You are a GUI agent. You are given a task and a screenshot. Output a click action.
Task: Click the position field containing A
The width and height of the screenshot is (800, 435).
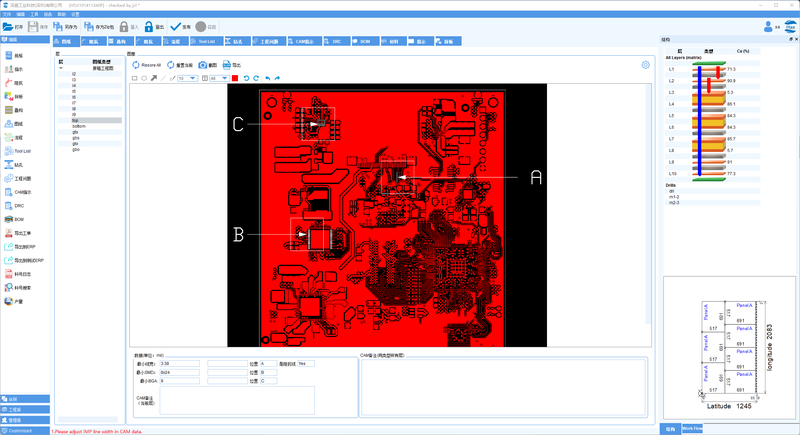click(x=268, y=364)
